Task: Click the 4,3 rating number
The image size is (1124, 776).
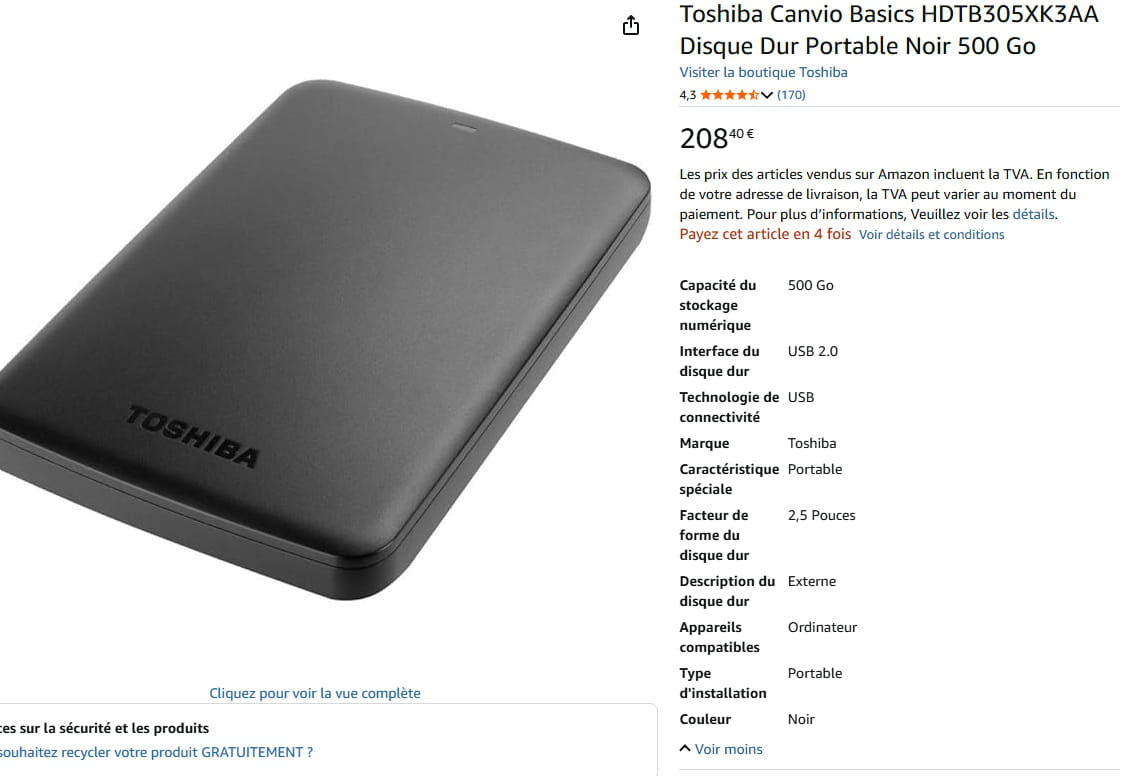Action: pyautogui.click(x=687, y=95)
